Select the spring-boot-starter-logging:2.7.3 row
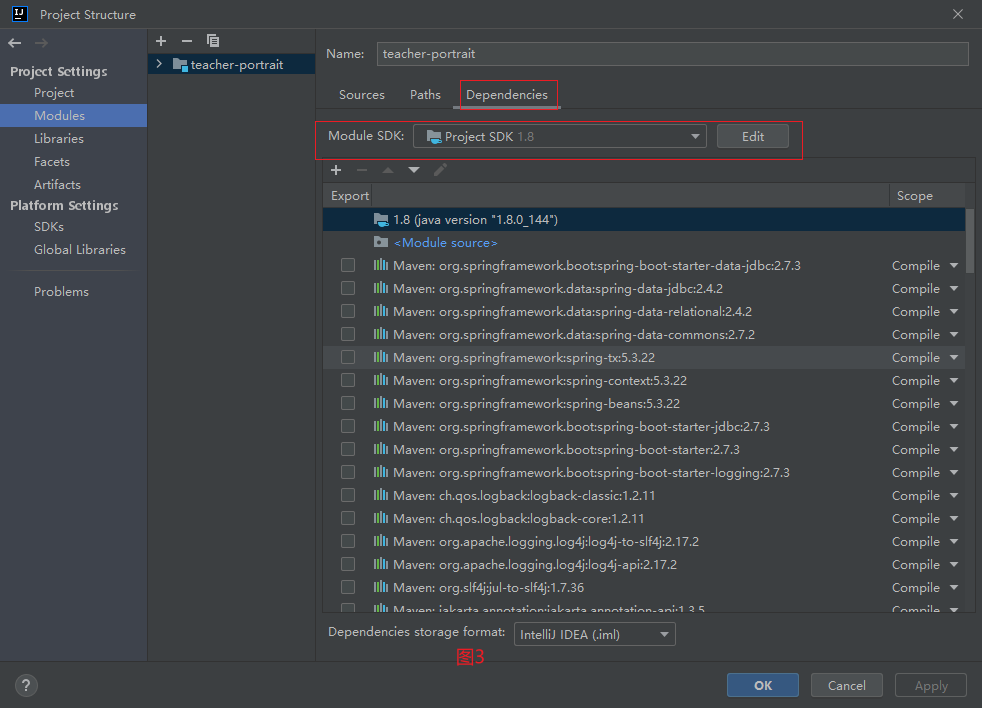The image size is (982, 708). [644, 472]
